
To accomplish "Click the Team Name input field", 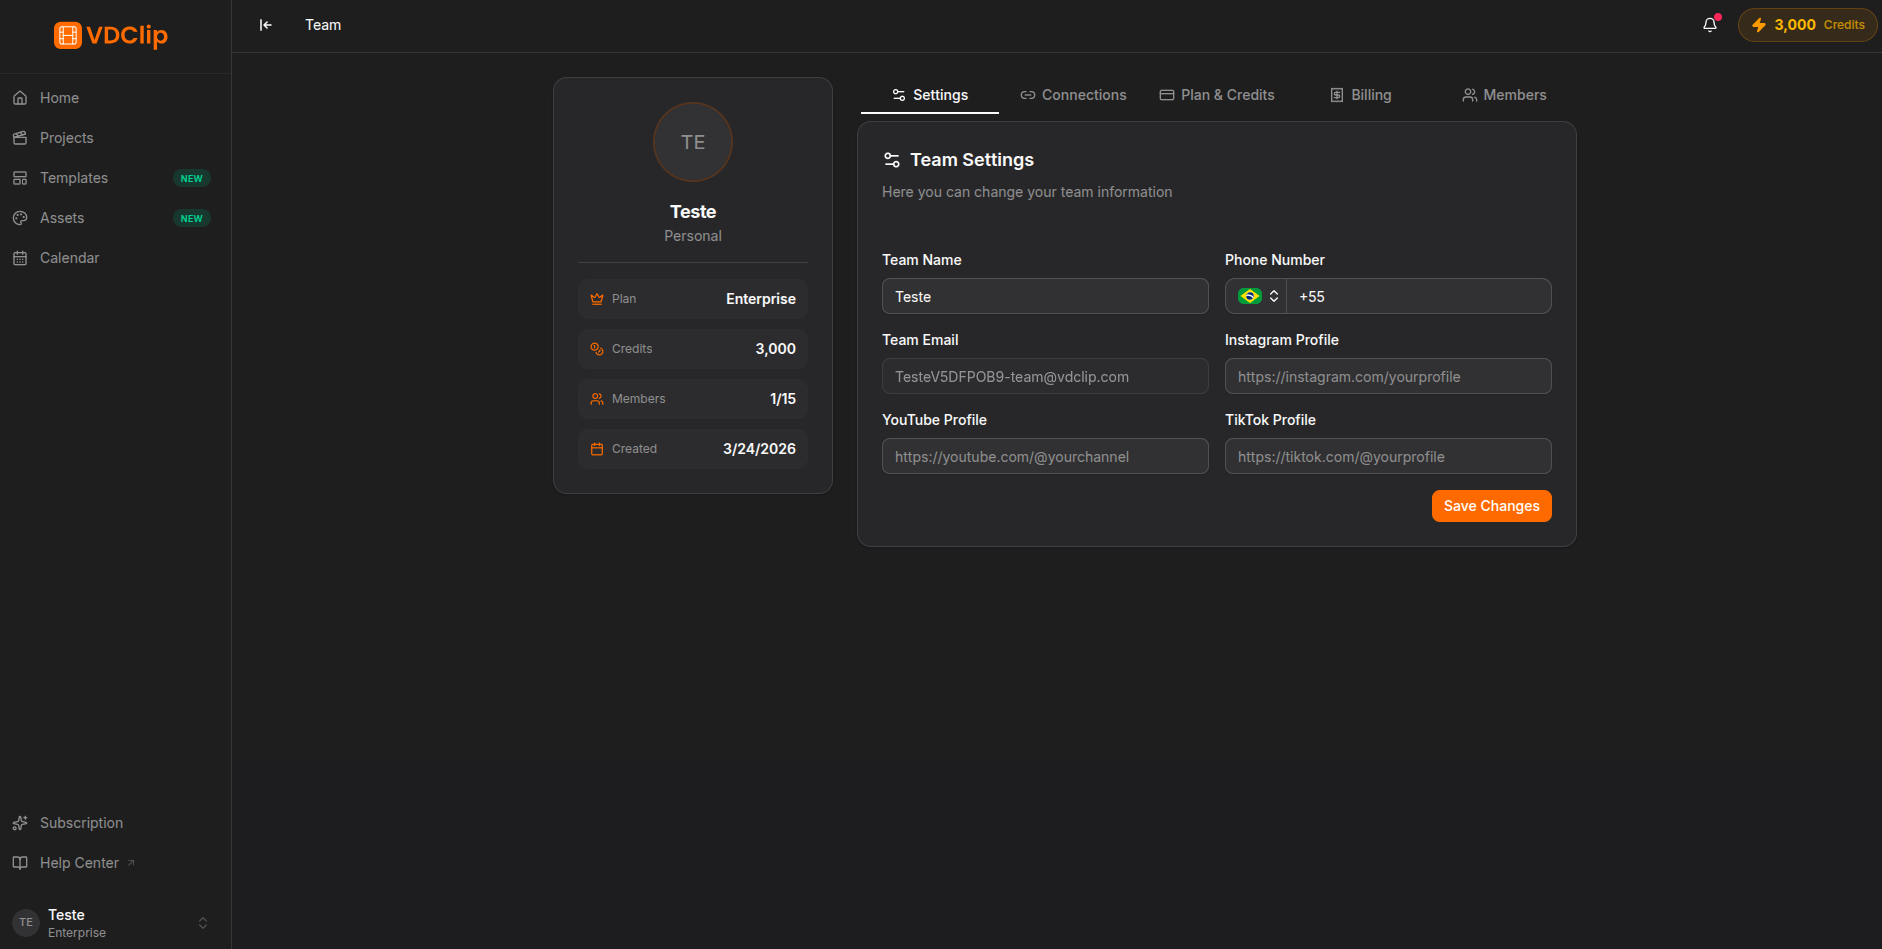I will pos(1045,296).
